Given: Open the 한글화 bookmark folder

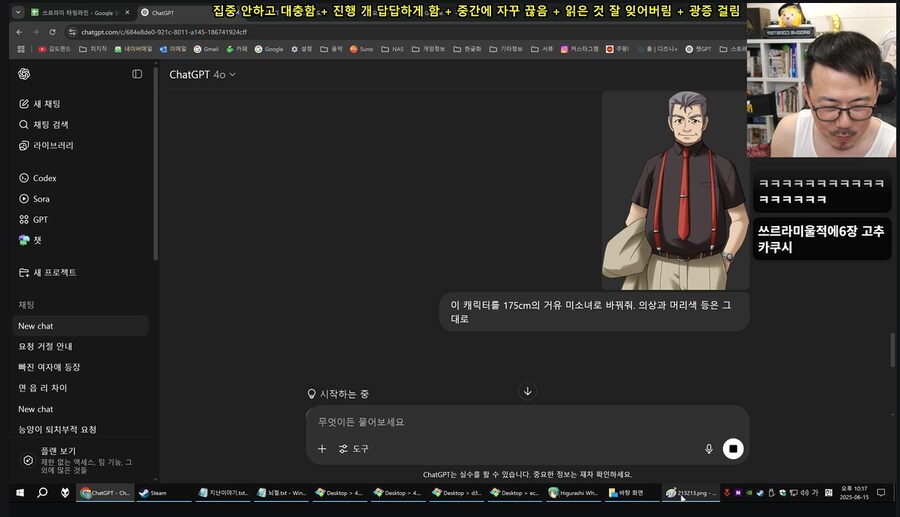Looking at the screenshot, I should [x=467, y=49].
